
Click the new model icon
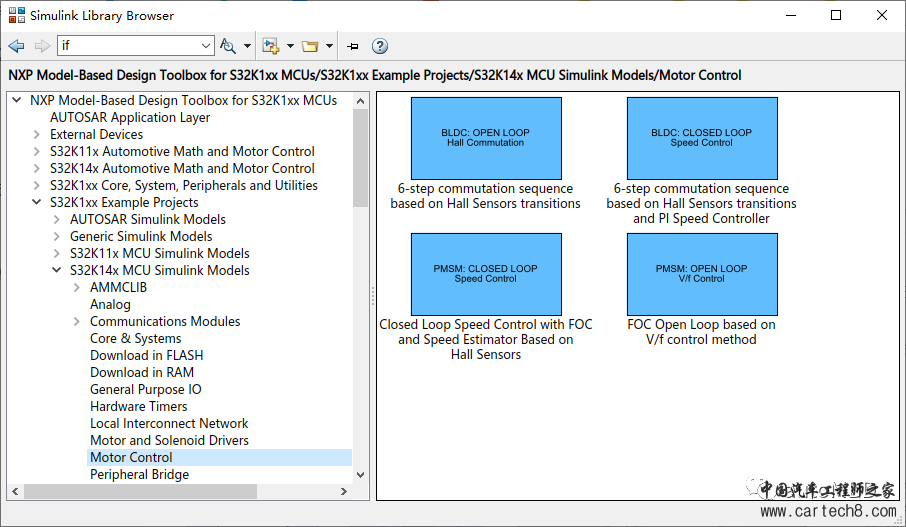point(270,46)
